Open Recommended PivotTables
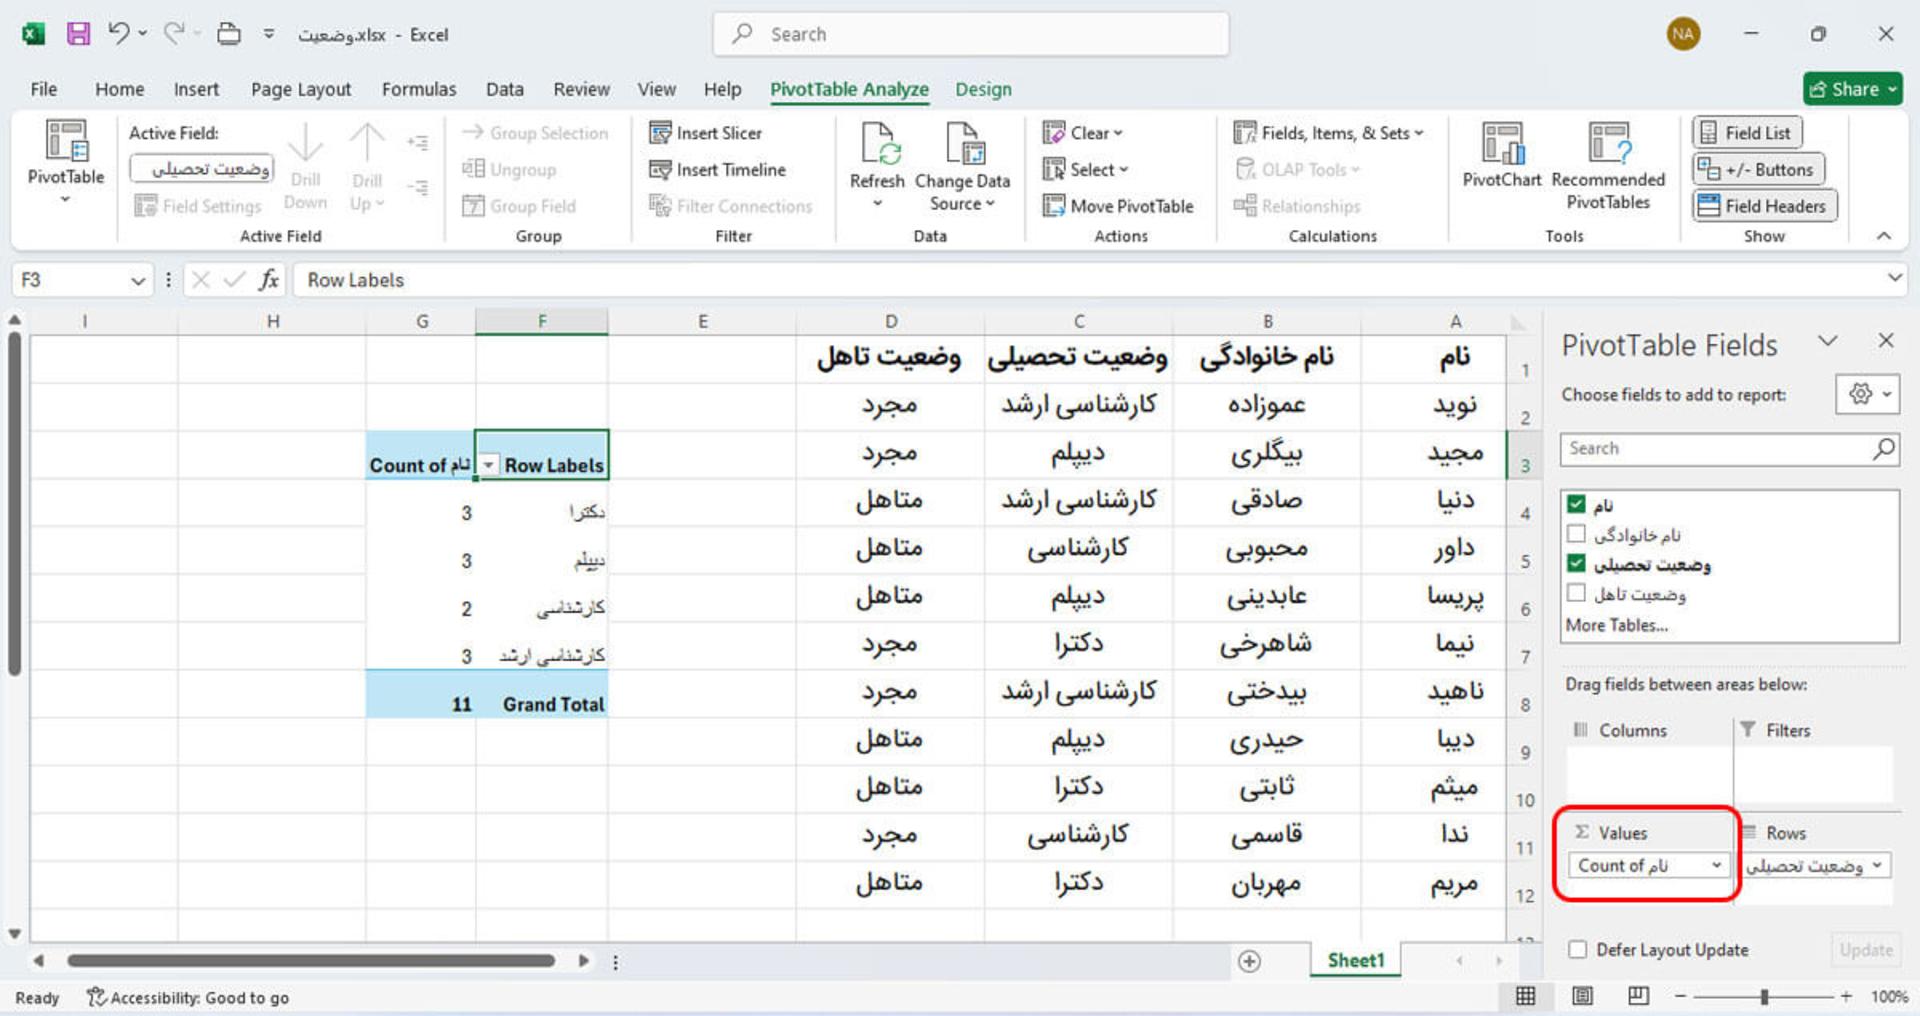Viewport: 1920px width, 1016px height. click(1608, 166)
